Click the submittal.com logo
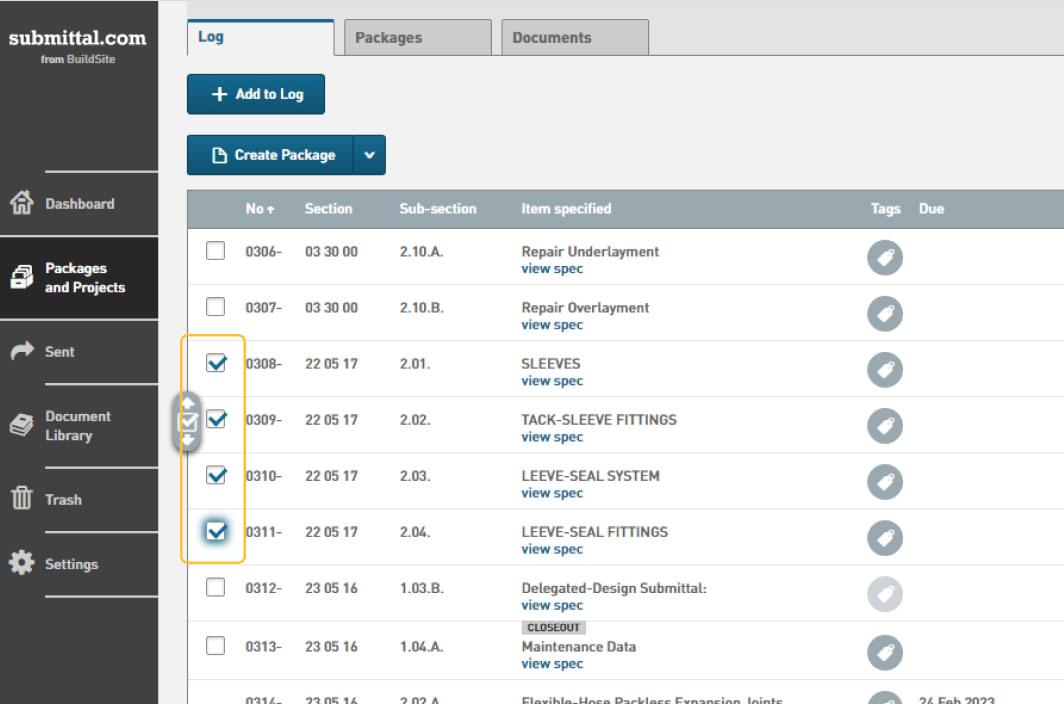This screenshot has width=1064, height=704. click(78, 39)
